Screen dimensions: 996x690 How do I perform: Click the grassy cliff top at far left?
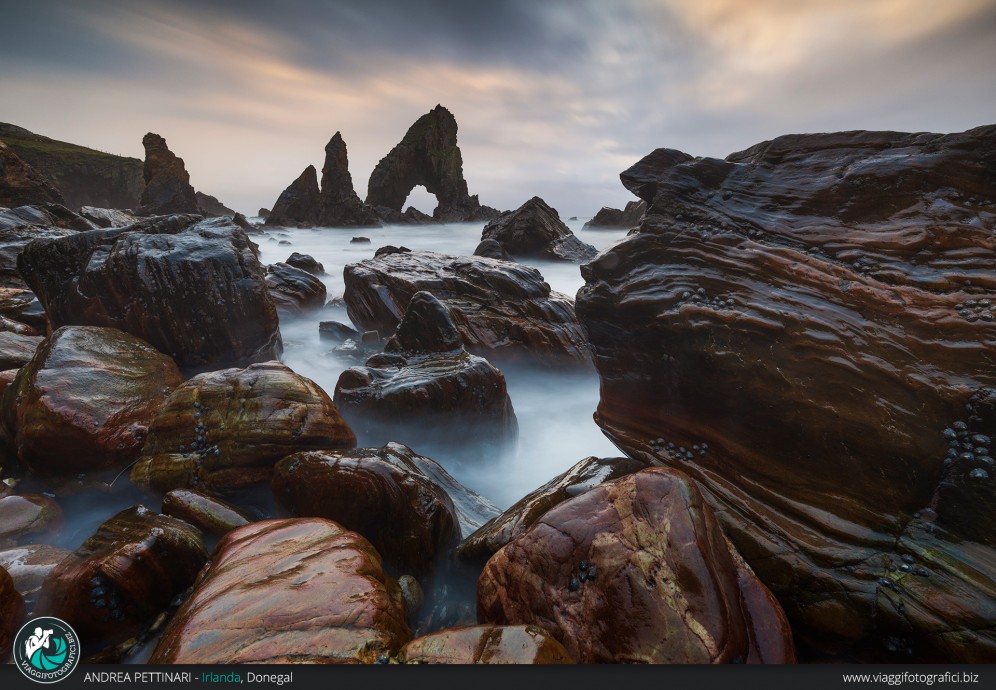coord(60,150)
